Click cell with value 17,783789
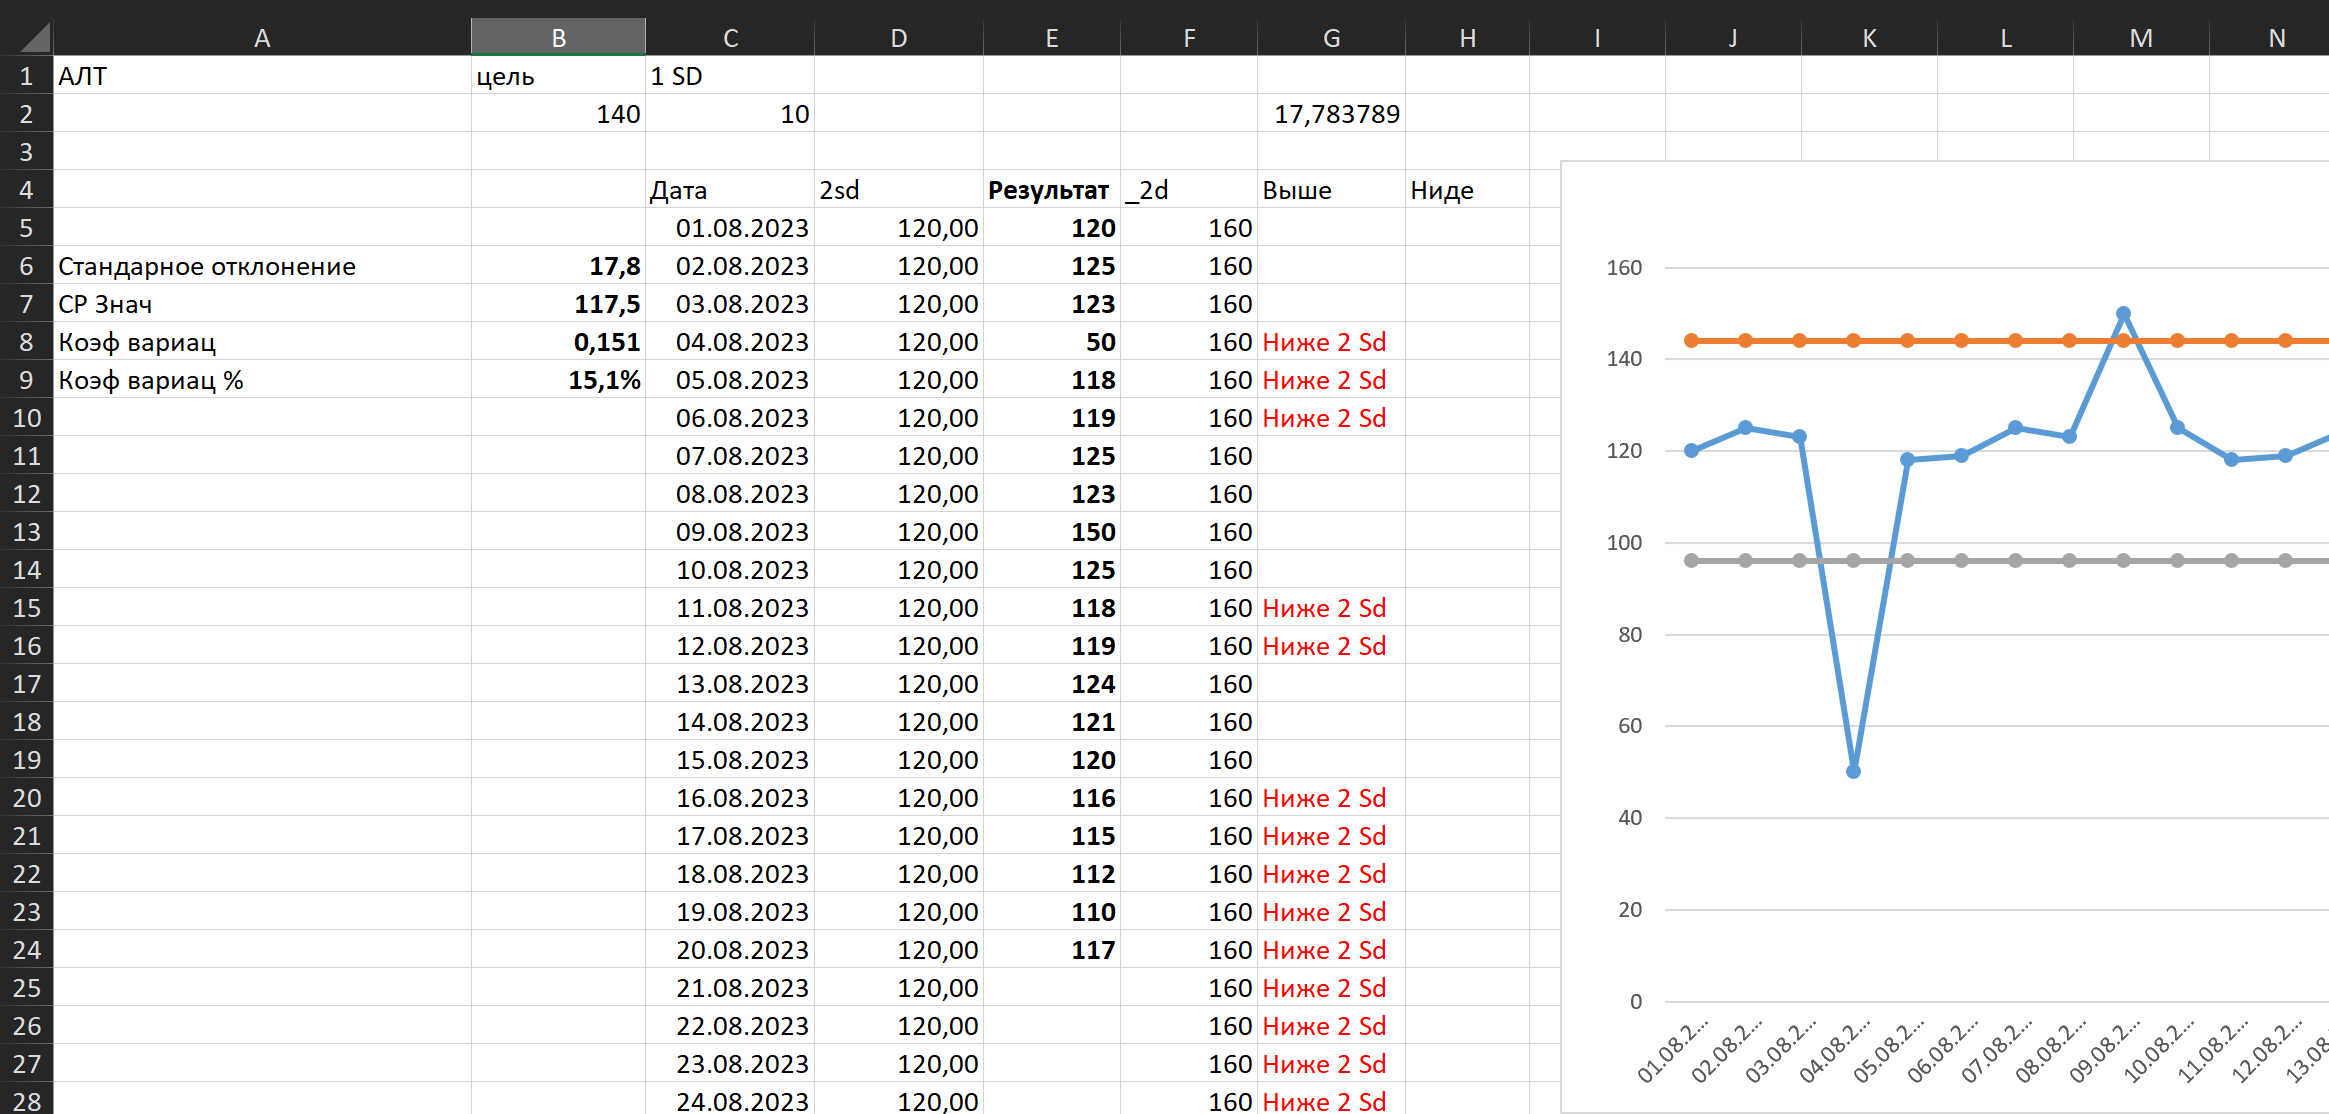Image resolution: width=2329 pixels, height=1114 pixels. [1335, 114]
